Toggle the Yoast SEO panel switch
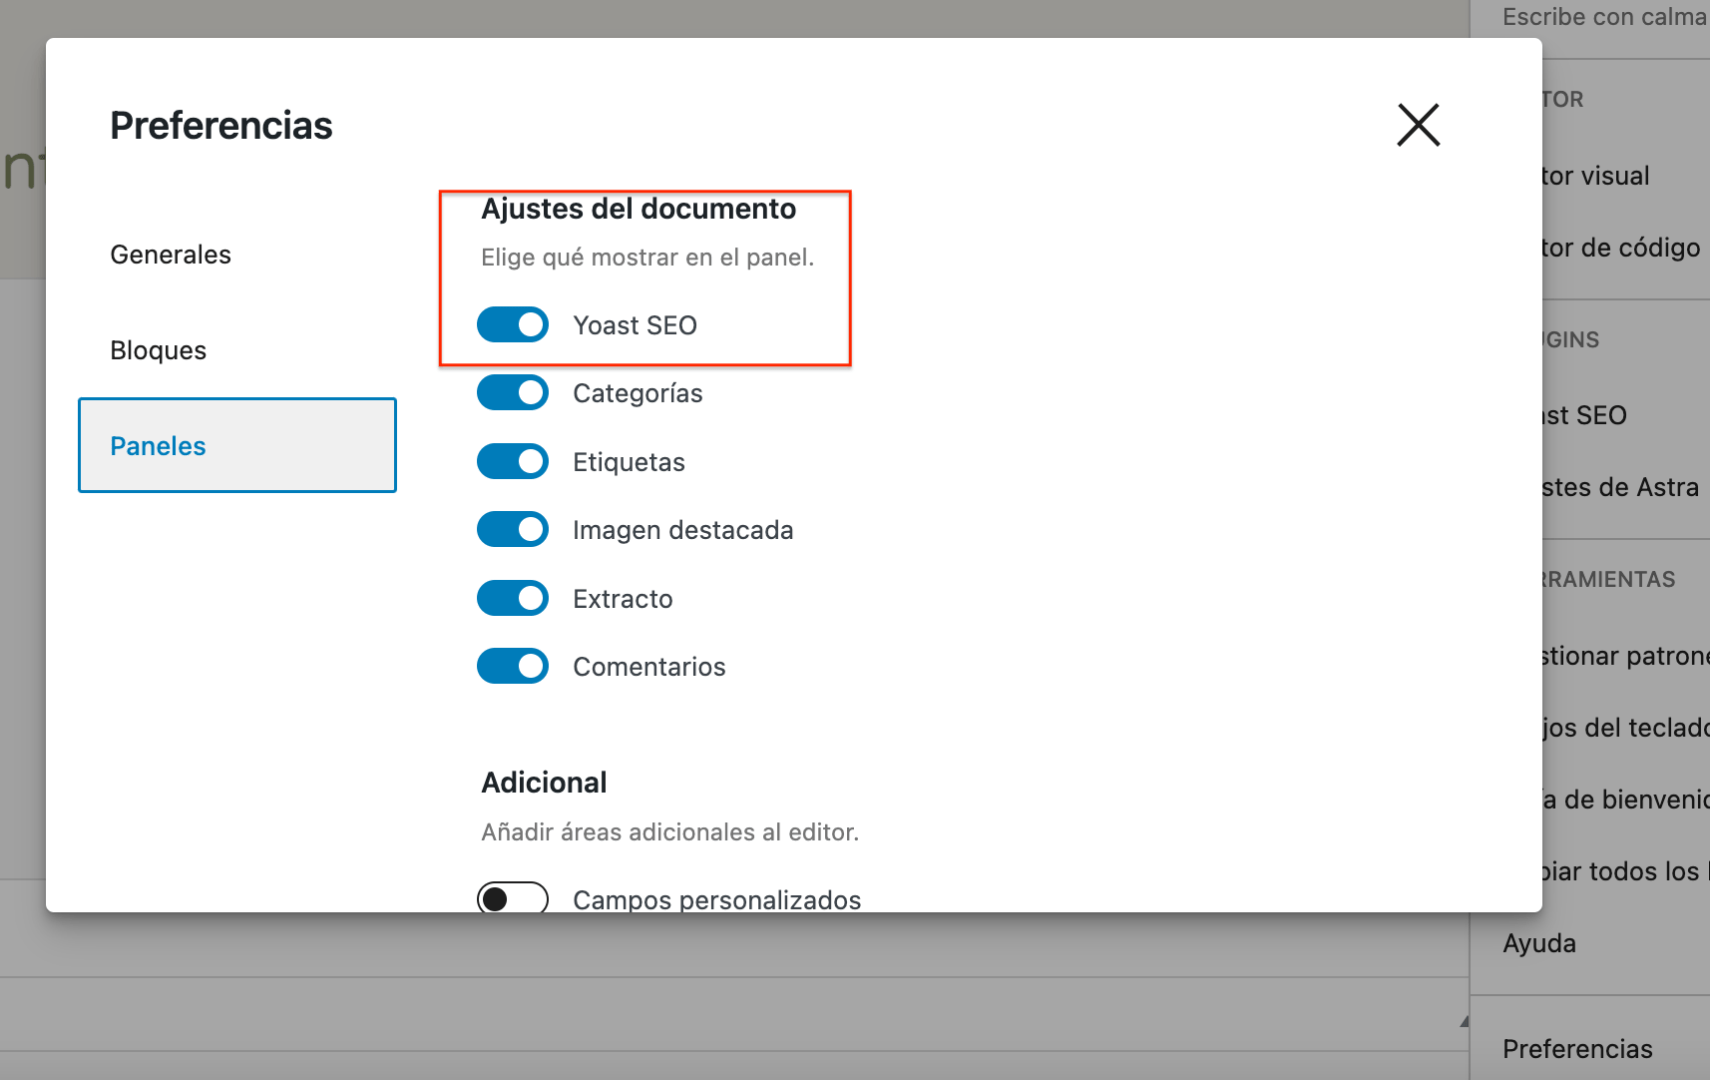Image resolution: width=1710 pixels, height=1080 pixels. coord(512,325)
